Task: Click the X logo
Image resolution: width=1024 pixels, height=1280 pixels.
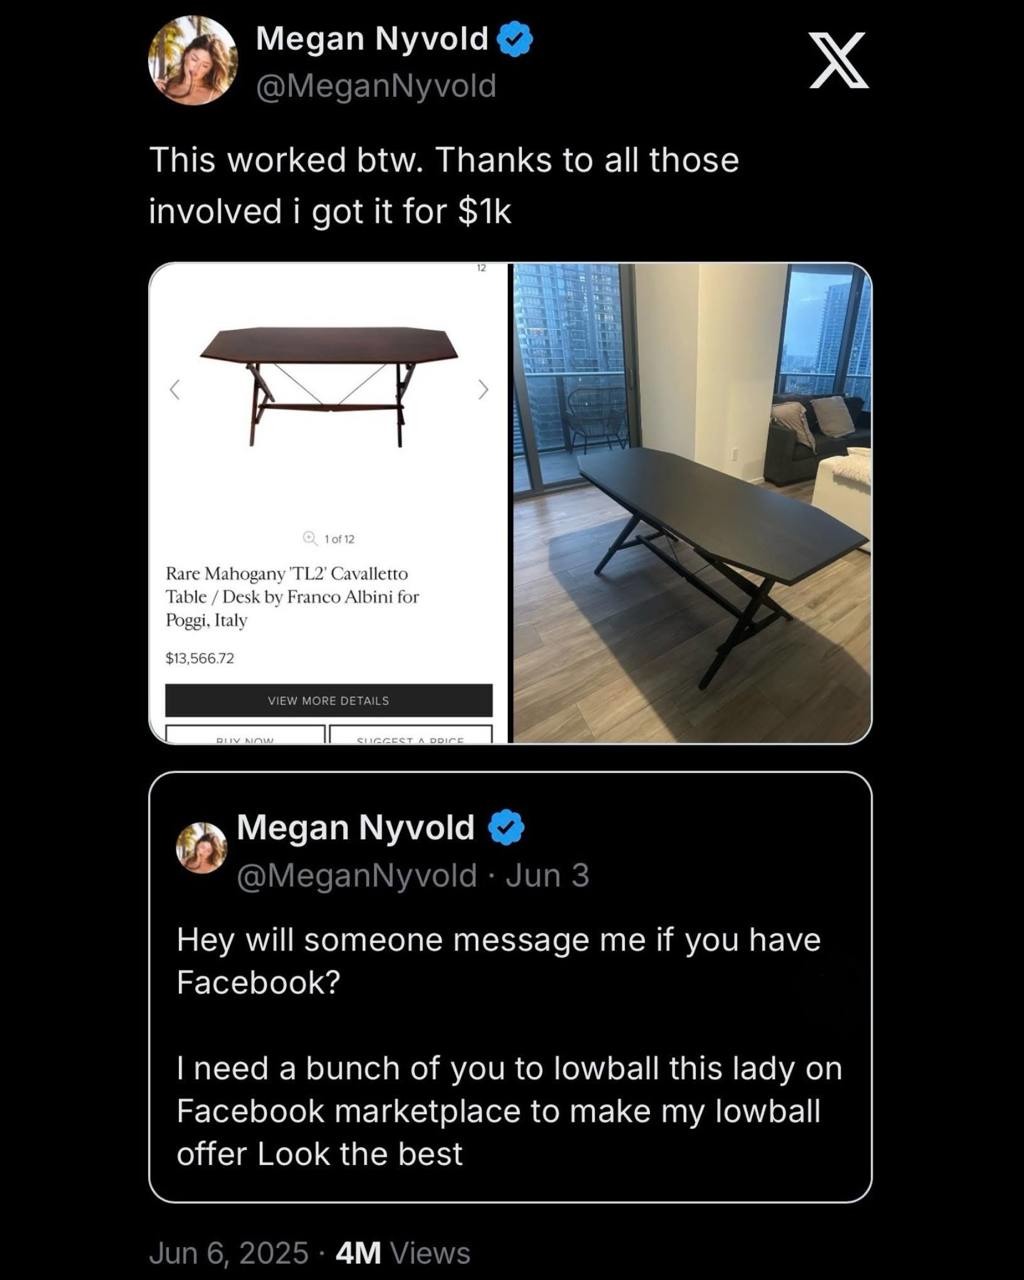Action: click(838, 60)
